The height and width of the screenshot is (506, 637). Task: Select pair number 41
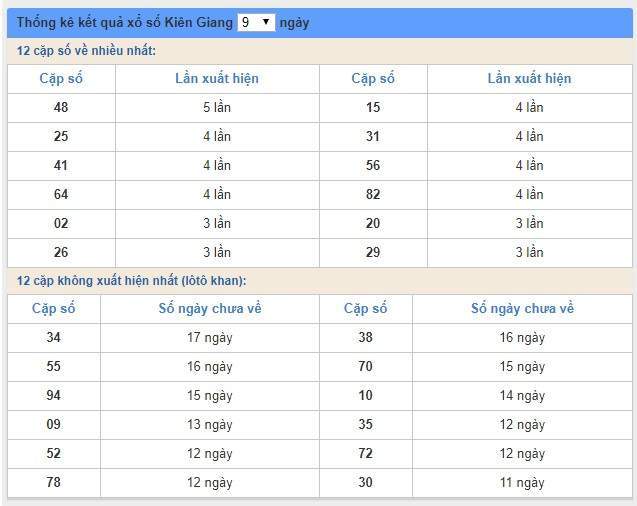[x=61, y=166]
